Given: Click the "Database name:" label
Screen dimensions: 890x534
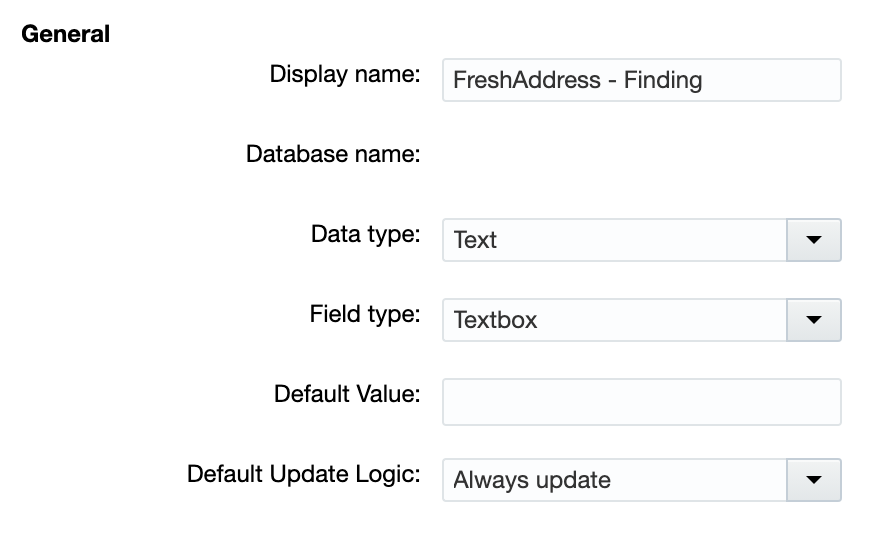Looking at the screenshot, I should [333, 154].
